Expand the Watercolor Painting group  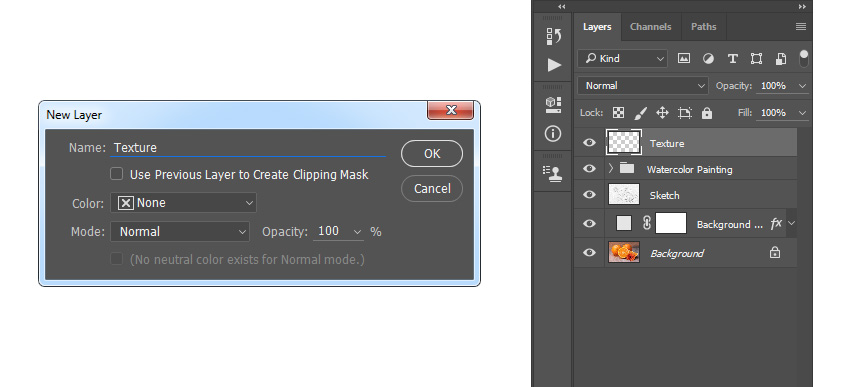(x=610, y=168)
